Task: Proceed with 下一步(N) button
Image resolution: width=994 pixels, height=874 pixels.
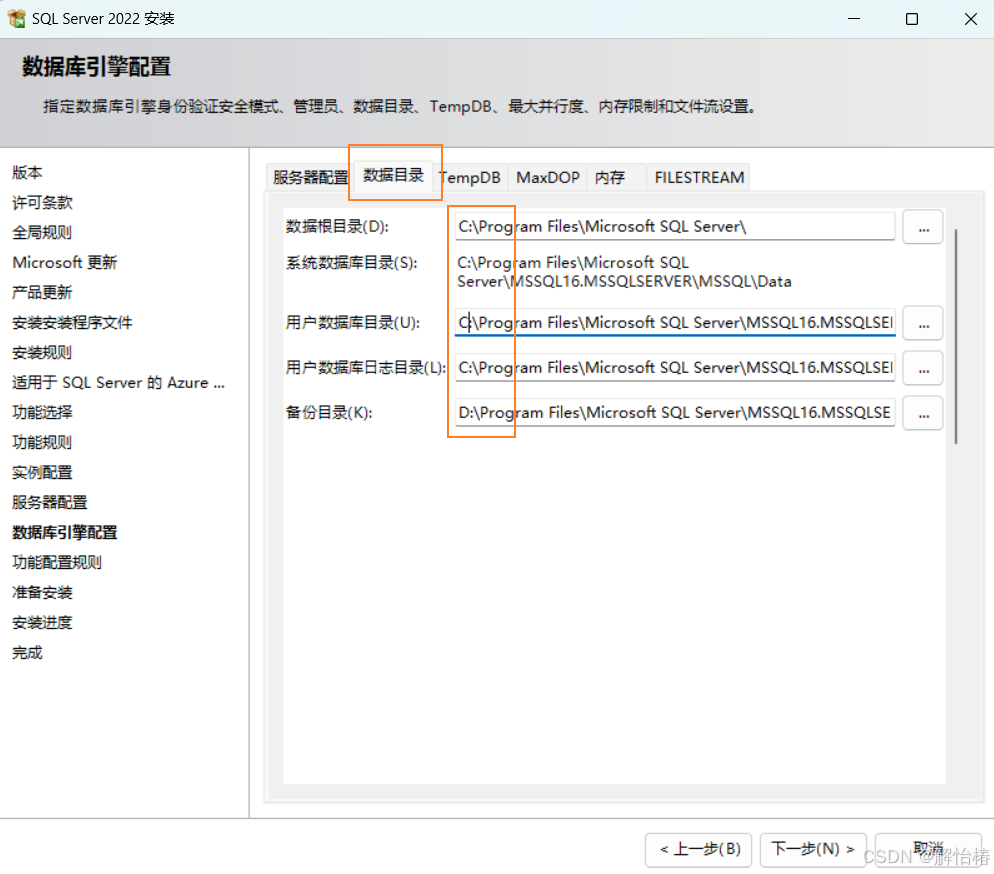Action: click(813, 849)
